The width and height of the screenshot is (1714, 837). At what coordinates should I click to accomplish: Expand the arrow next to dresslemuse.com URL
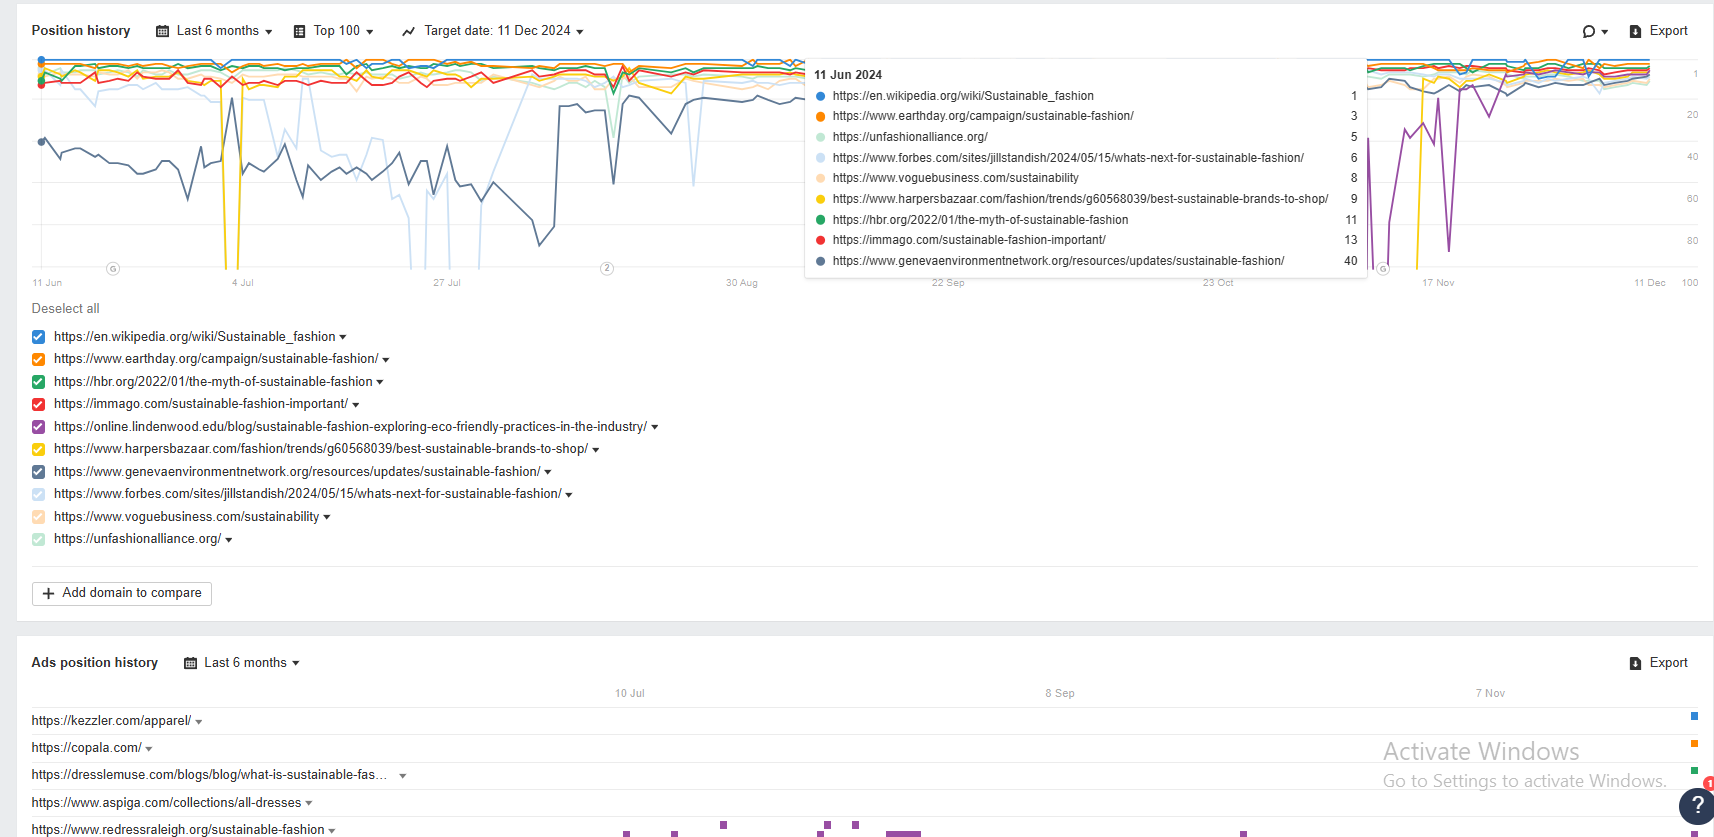pos(403,776)
